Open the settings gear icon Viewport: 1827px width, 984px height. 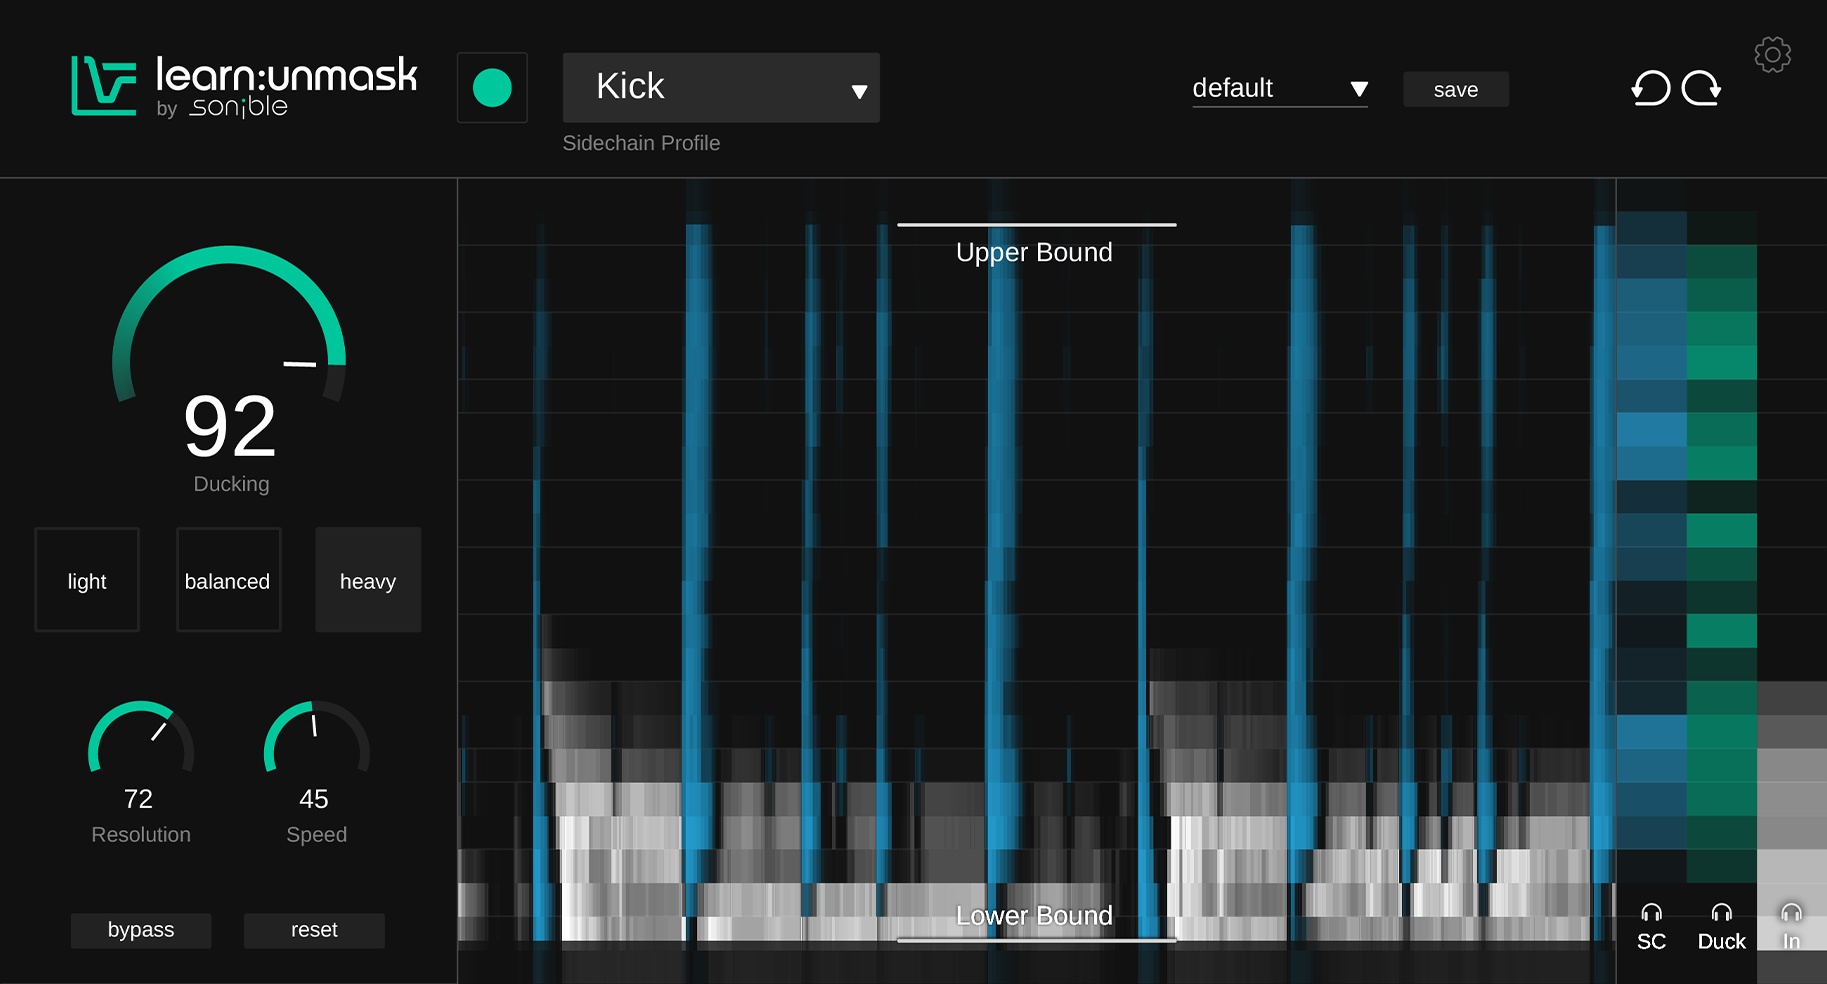click(x=1772, y=55)
